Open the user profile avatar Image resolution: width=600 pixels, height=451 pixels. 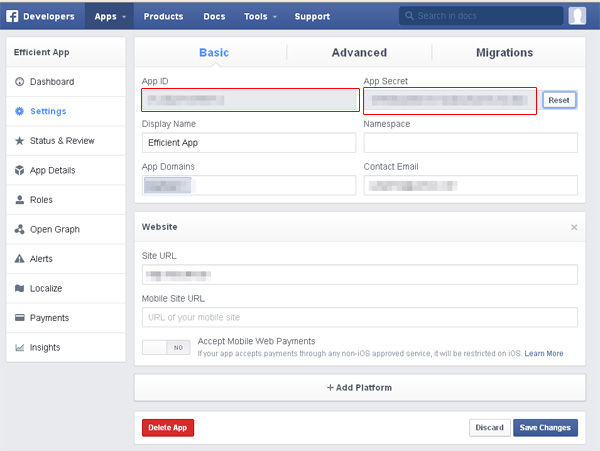coord(577,16)
